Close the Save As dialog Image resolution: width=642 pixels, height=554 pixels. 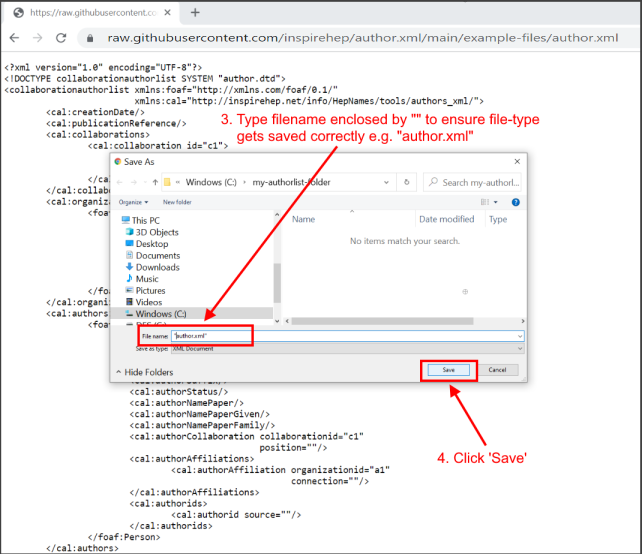(x=517, y=161)
